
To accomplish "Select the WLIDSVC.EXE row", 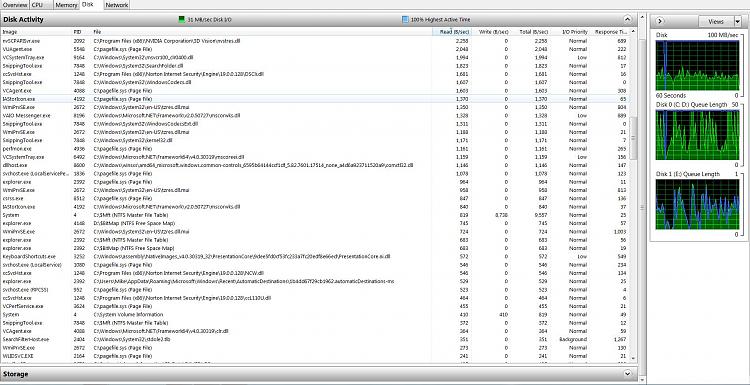I will 315,356.
